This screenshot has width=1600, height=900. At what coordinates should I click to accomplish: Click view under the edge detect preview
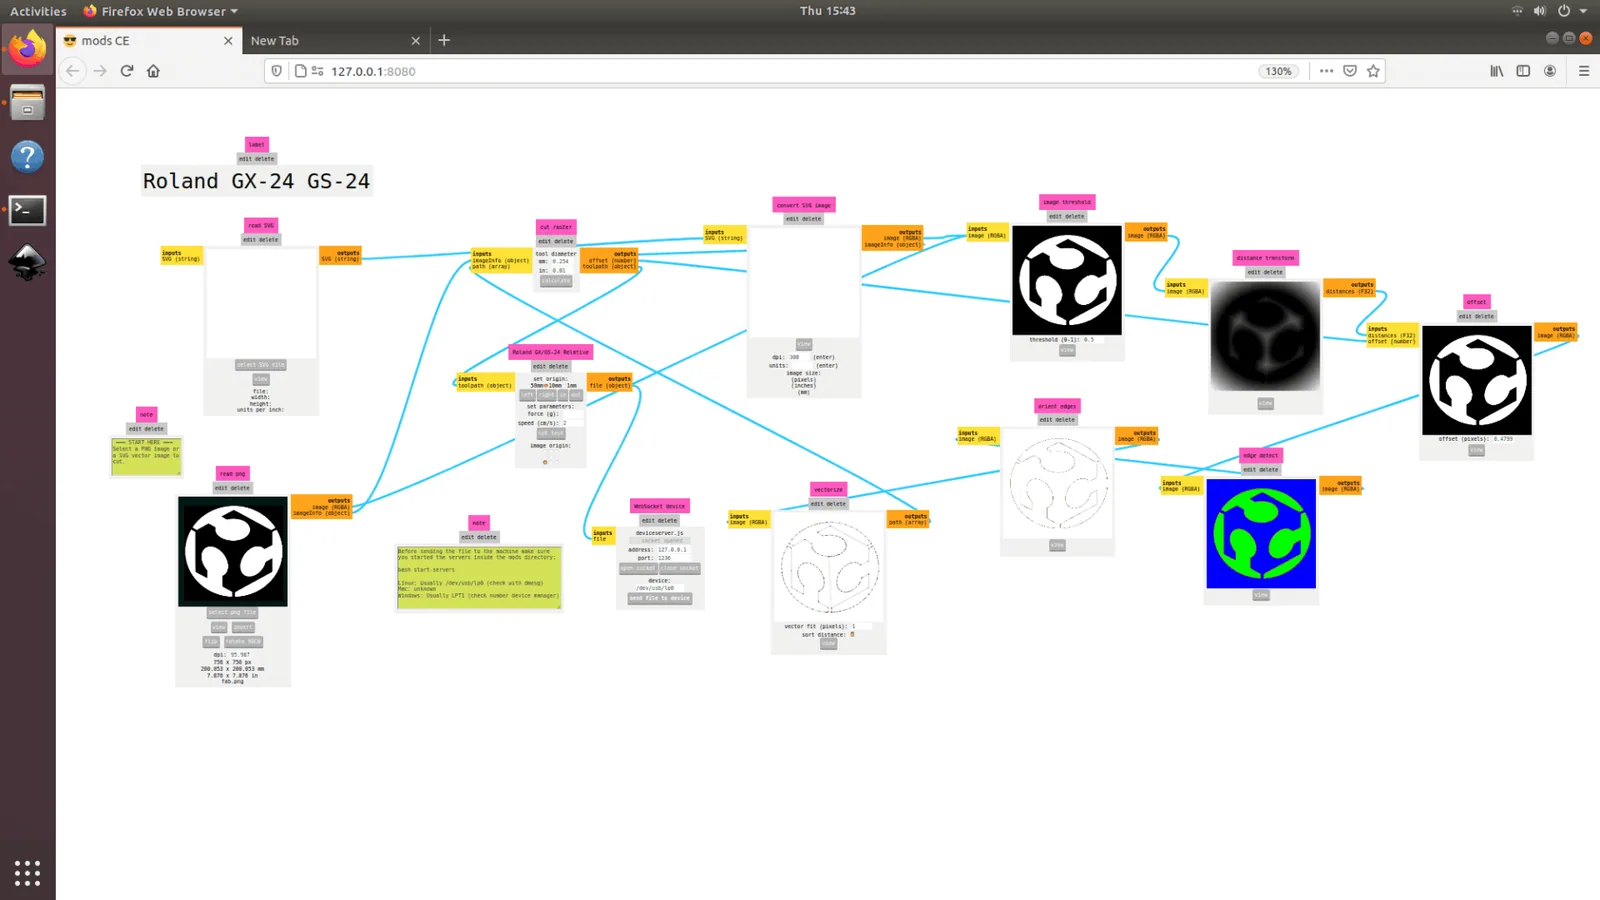click(x=1261, y=595)
